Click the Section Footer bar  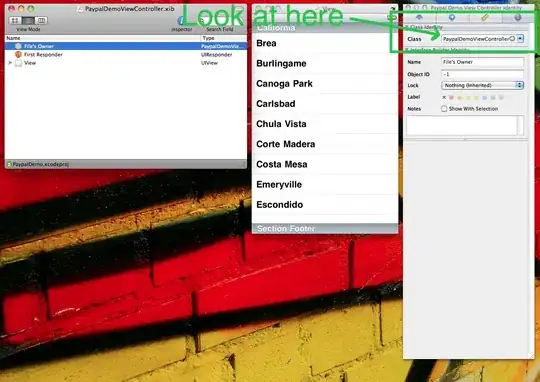pyautogui.click(x=325, y=228)
